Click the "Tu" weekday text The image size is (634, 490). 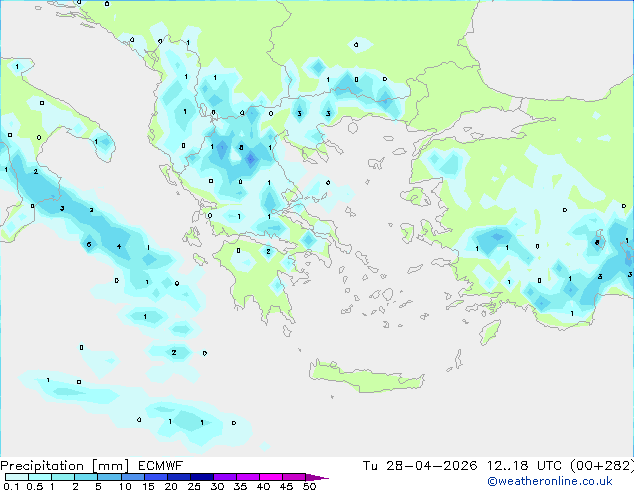click(370, 466)
